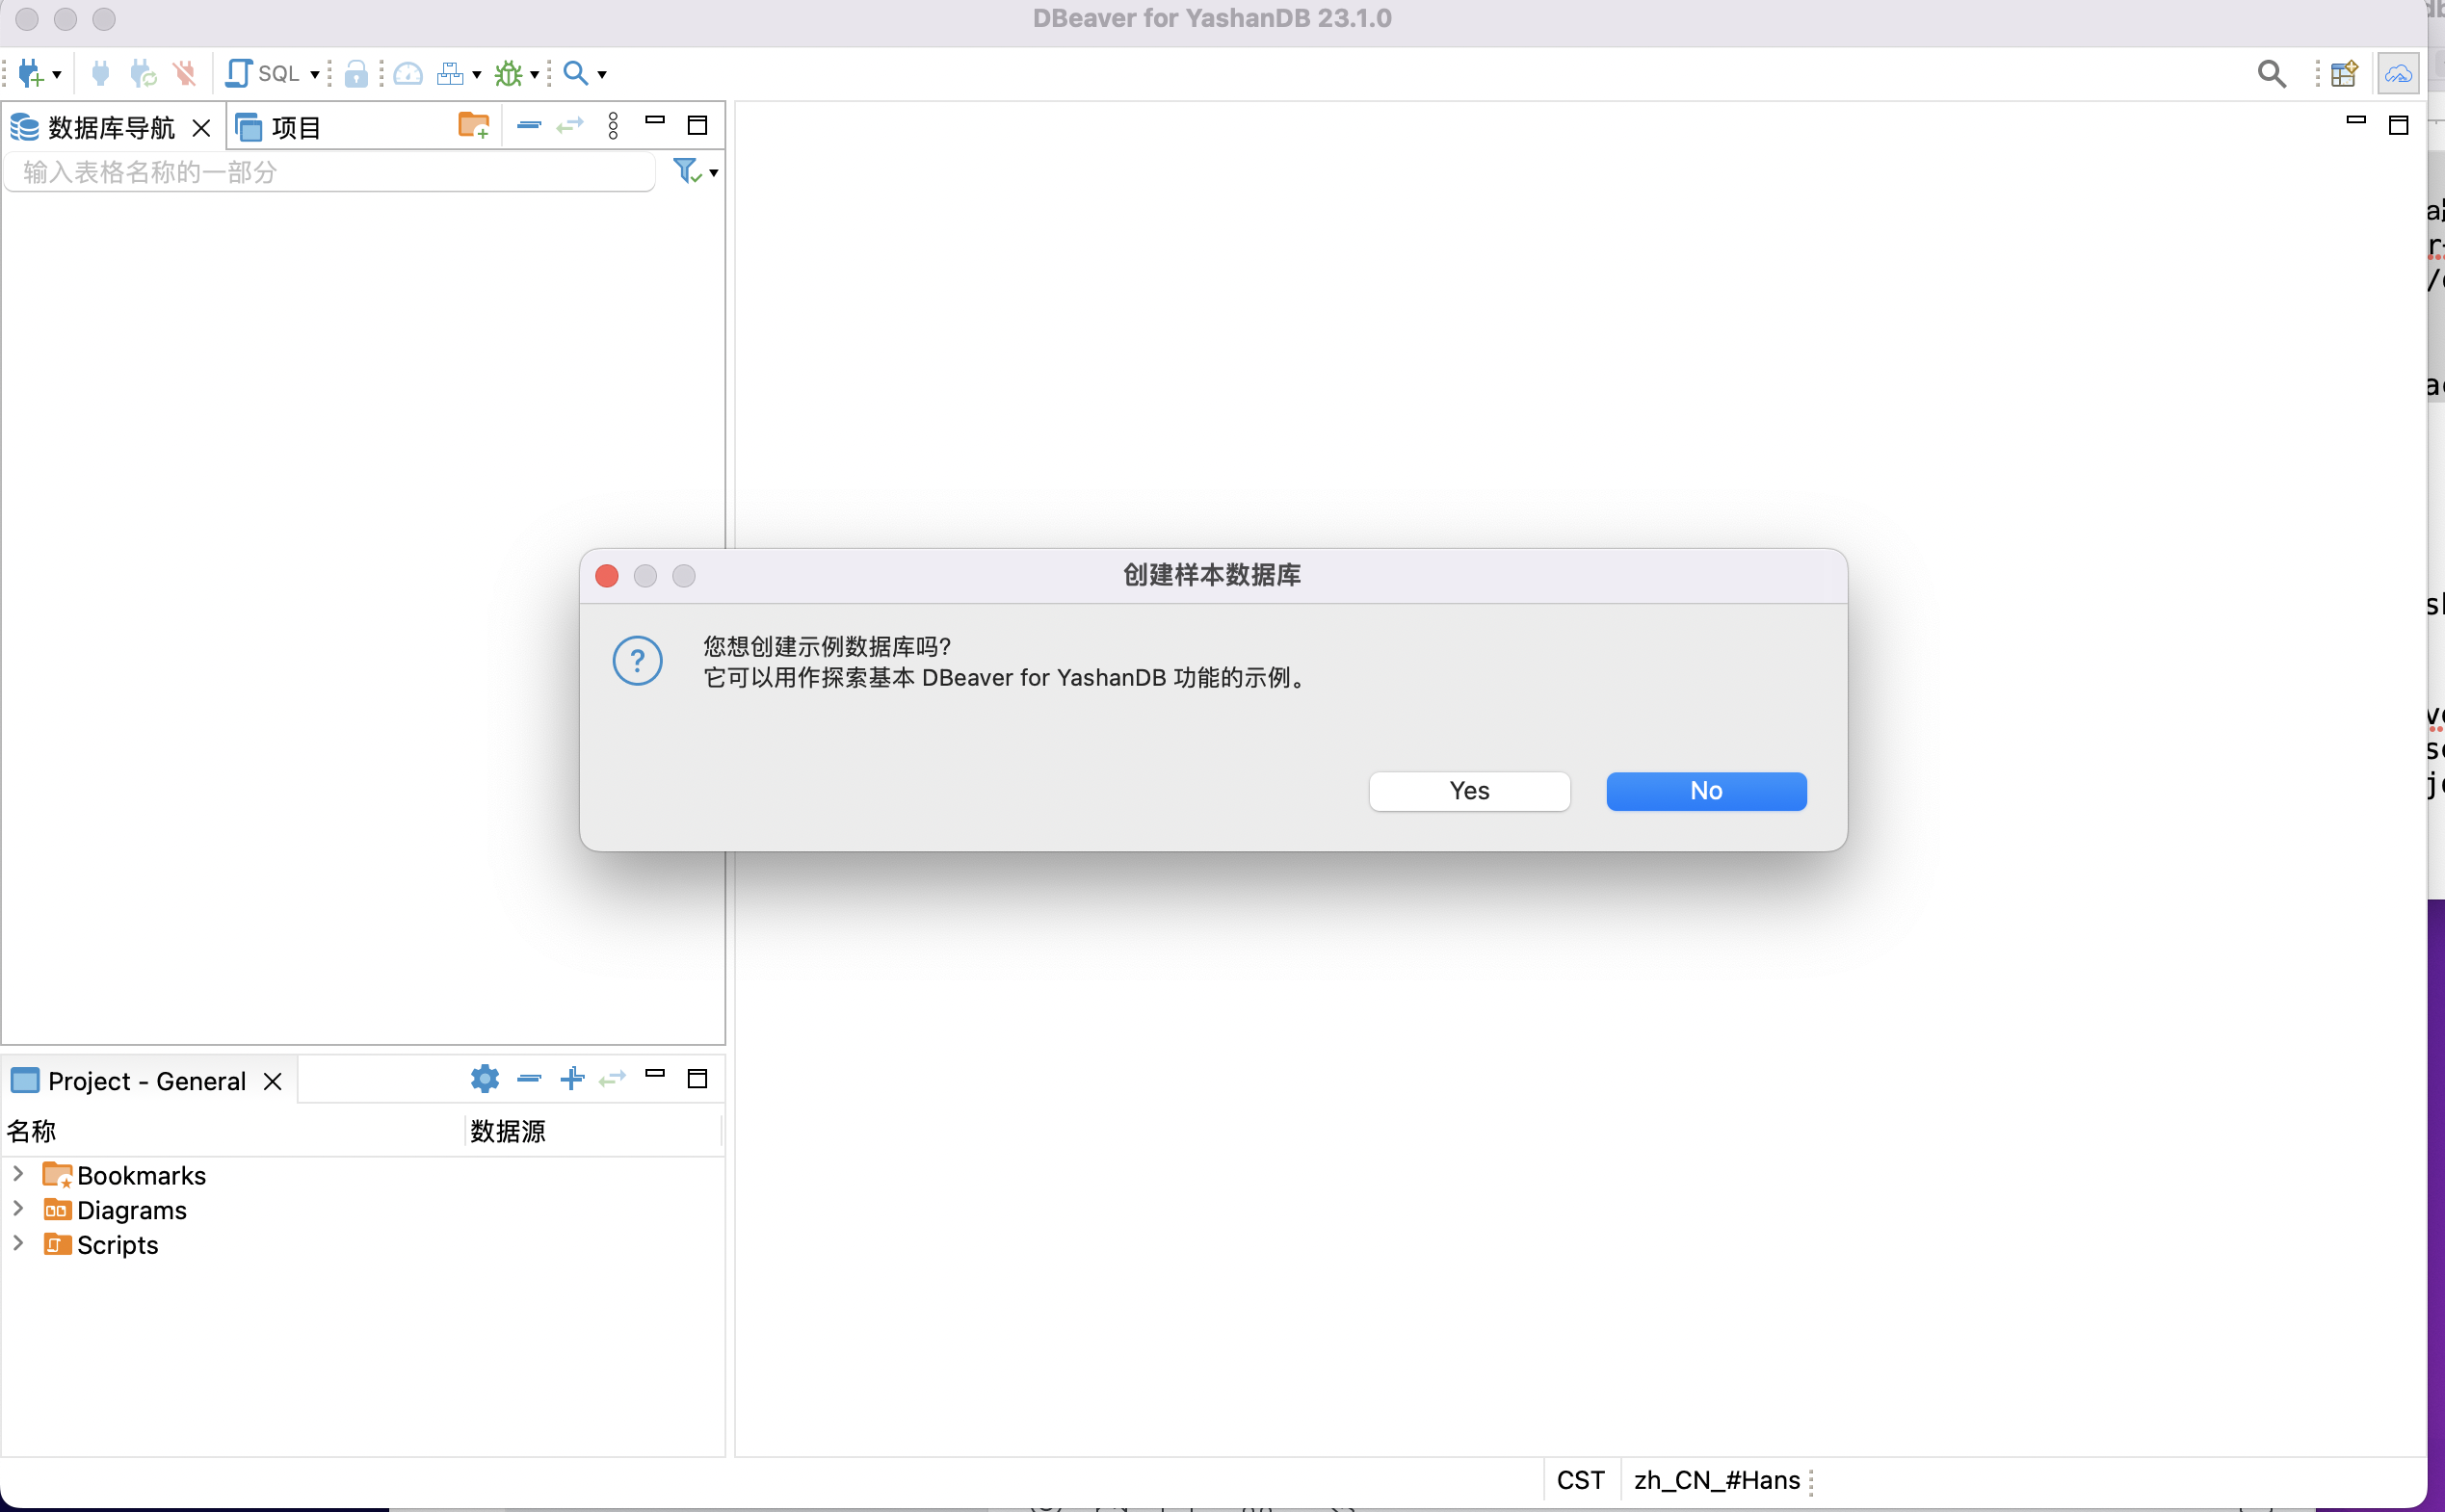
Task: Minimize the editor area
Action: (x=2356, y=121)
